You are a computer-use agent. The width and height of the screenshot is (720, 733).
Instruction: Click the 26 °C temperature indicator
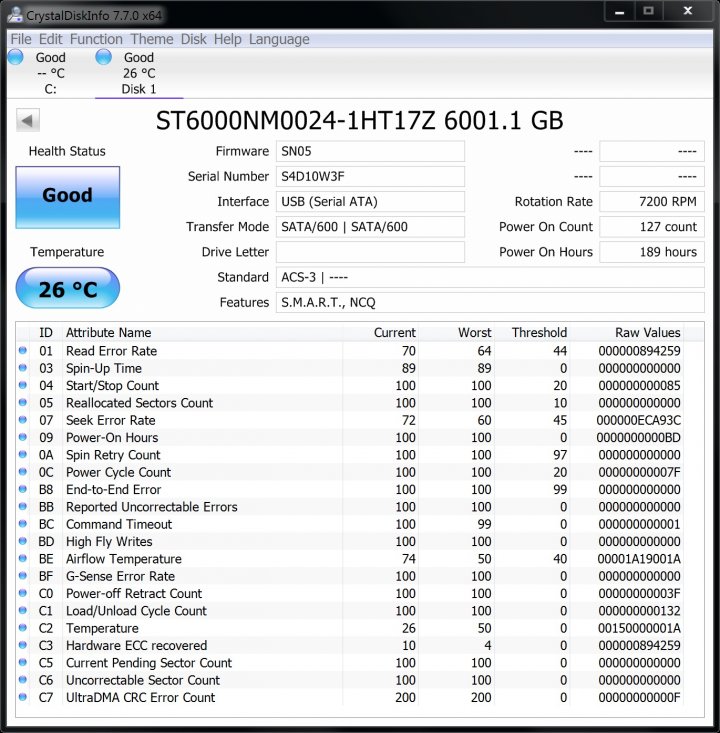point(68,288)
